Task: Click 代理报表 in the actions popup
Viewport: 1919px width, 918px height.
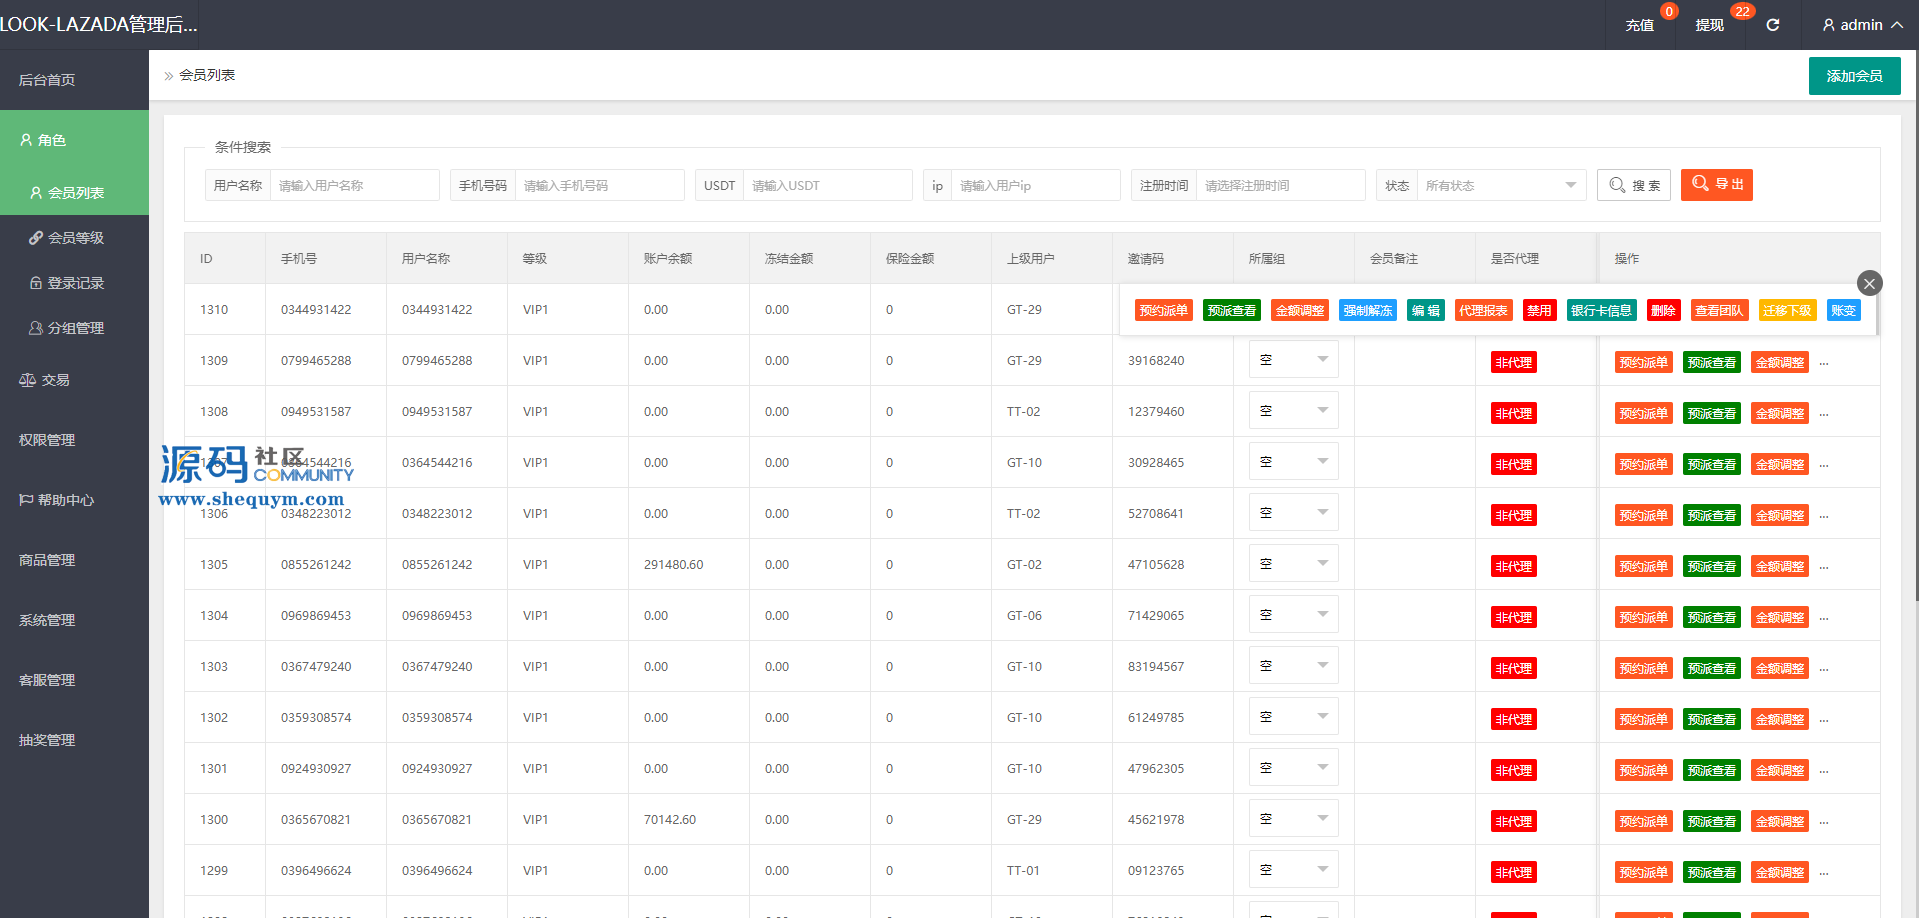Action: click(1484, 310)
